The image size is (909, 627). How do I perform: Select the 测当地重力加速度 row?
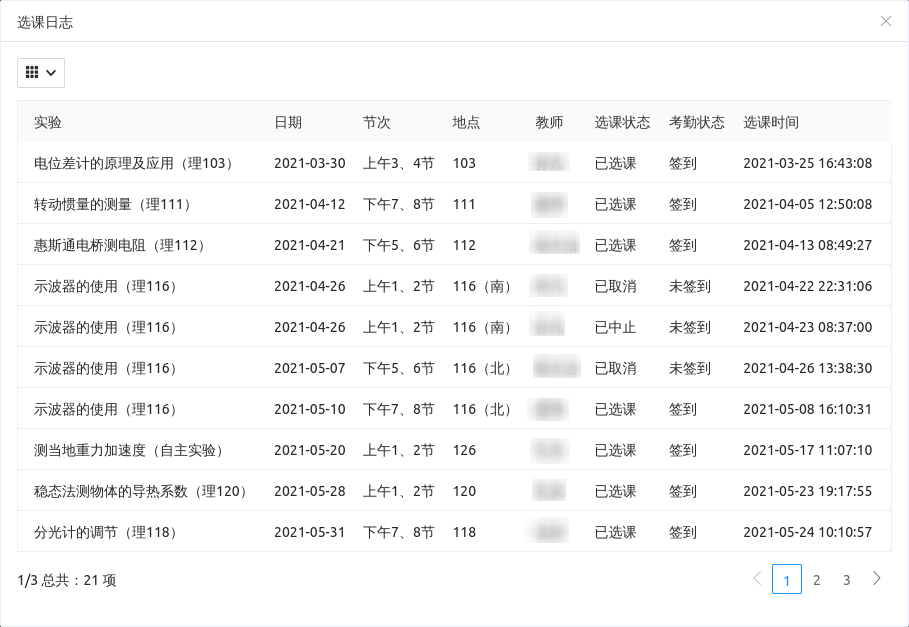click(129, 450)
